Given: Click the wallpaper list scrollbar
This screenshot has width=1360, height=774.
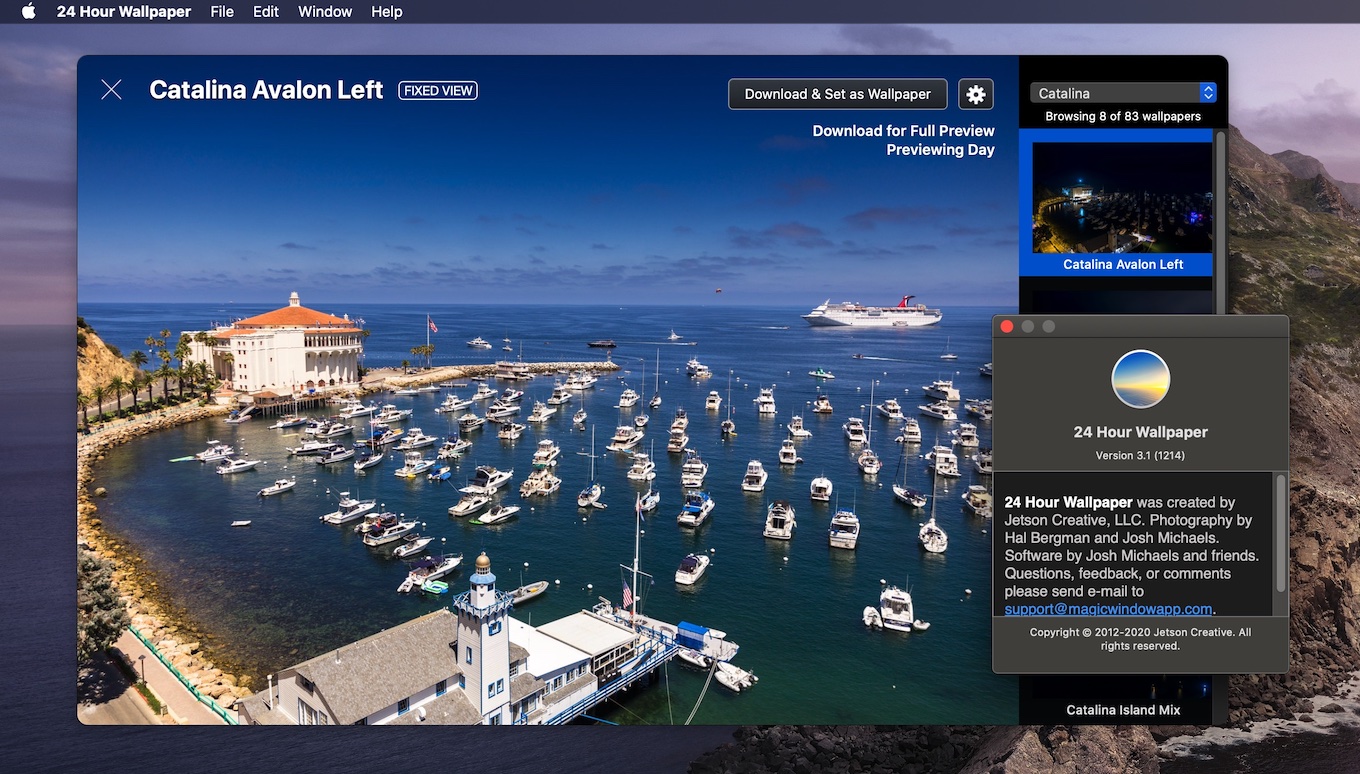Looking at the screenshot, I should click(1220, 225).
